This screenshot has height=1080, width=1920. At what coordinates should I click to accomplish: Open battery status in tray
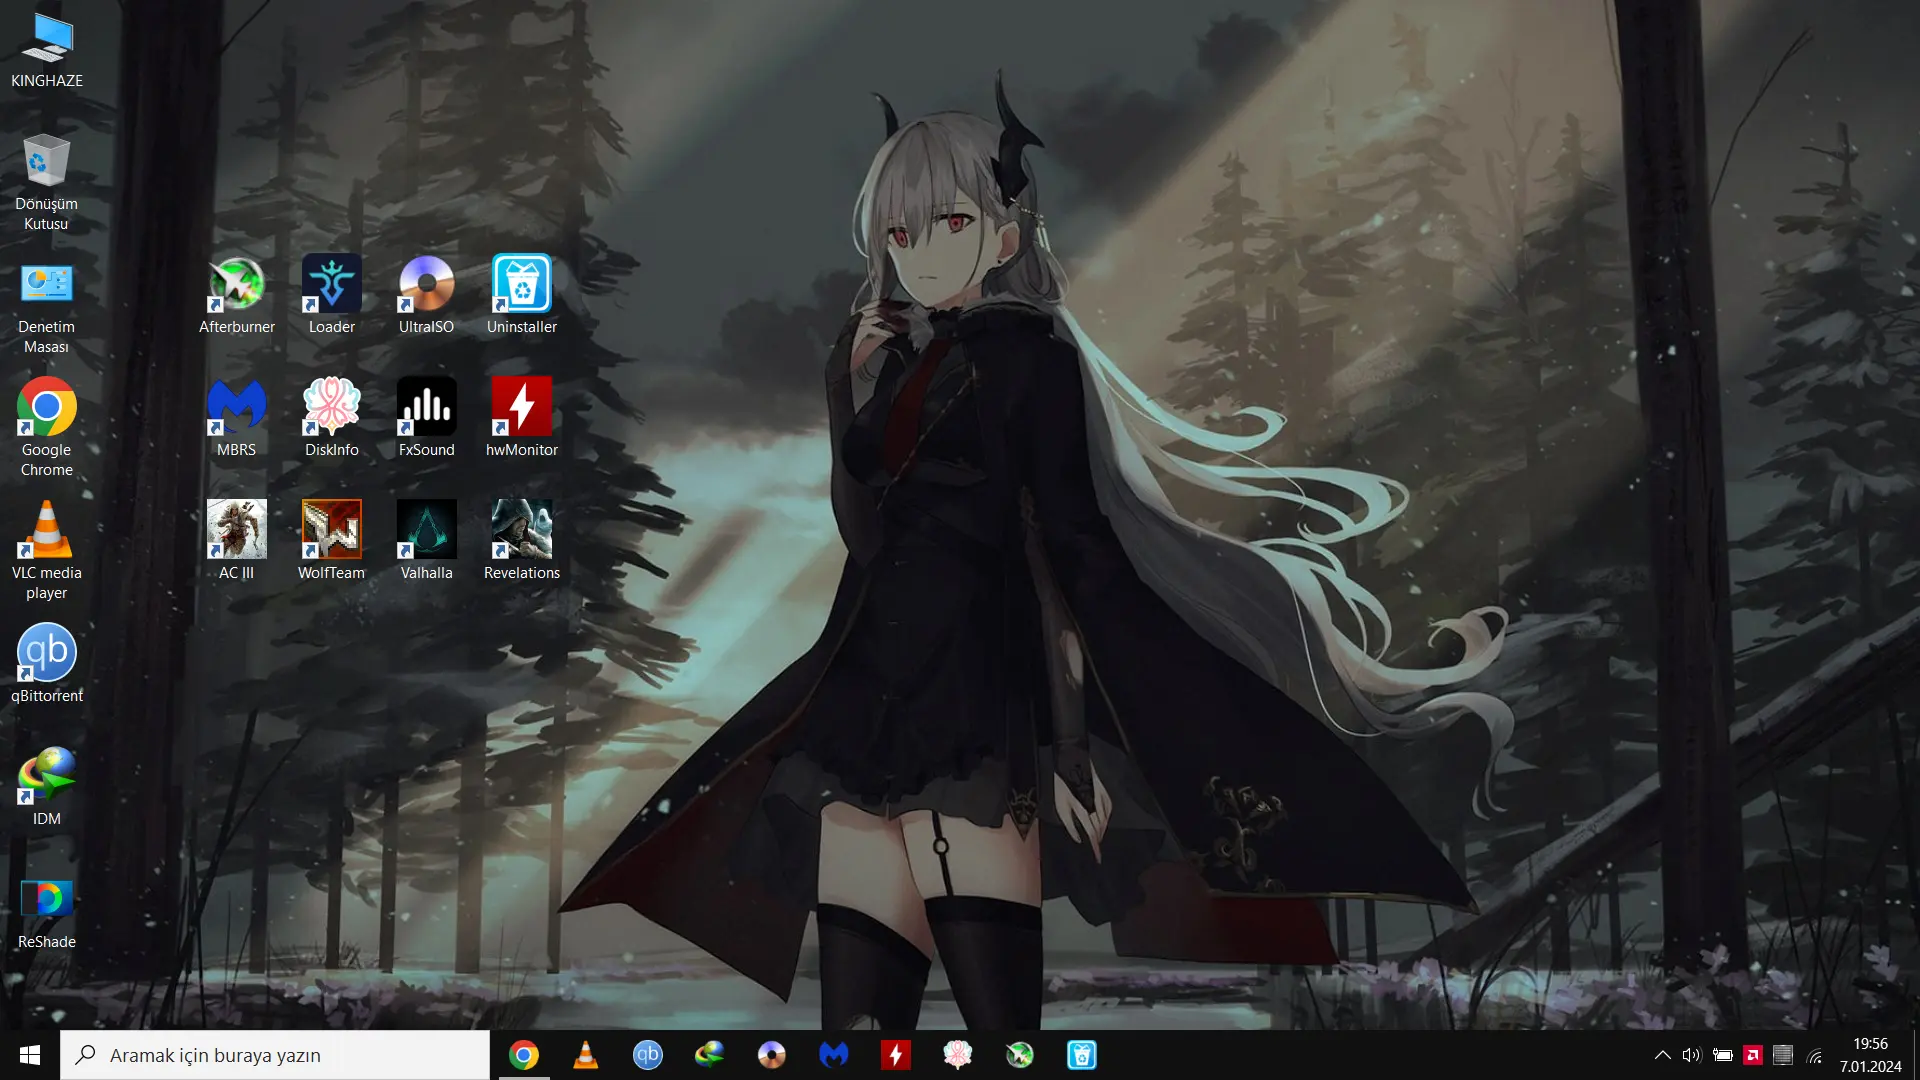coord(1722,1055)
